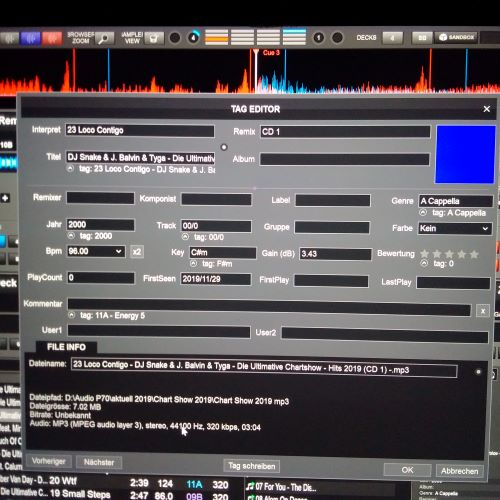This screenshot has height=500, width=500.
Task: Close the Tag Editor dialog
Action: [486, 109]
